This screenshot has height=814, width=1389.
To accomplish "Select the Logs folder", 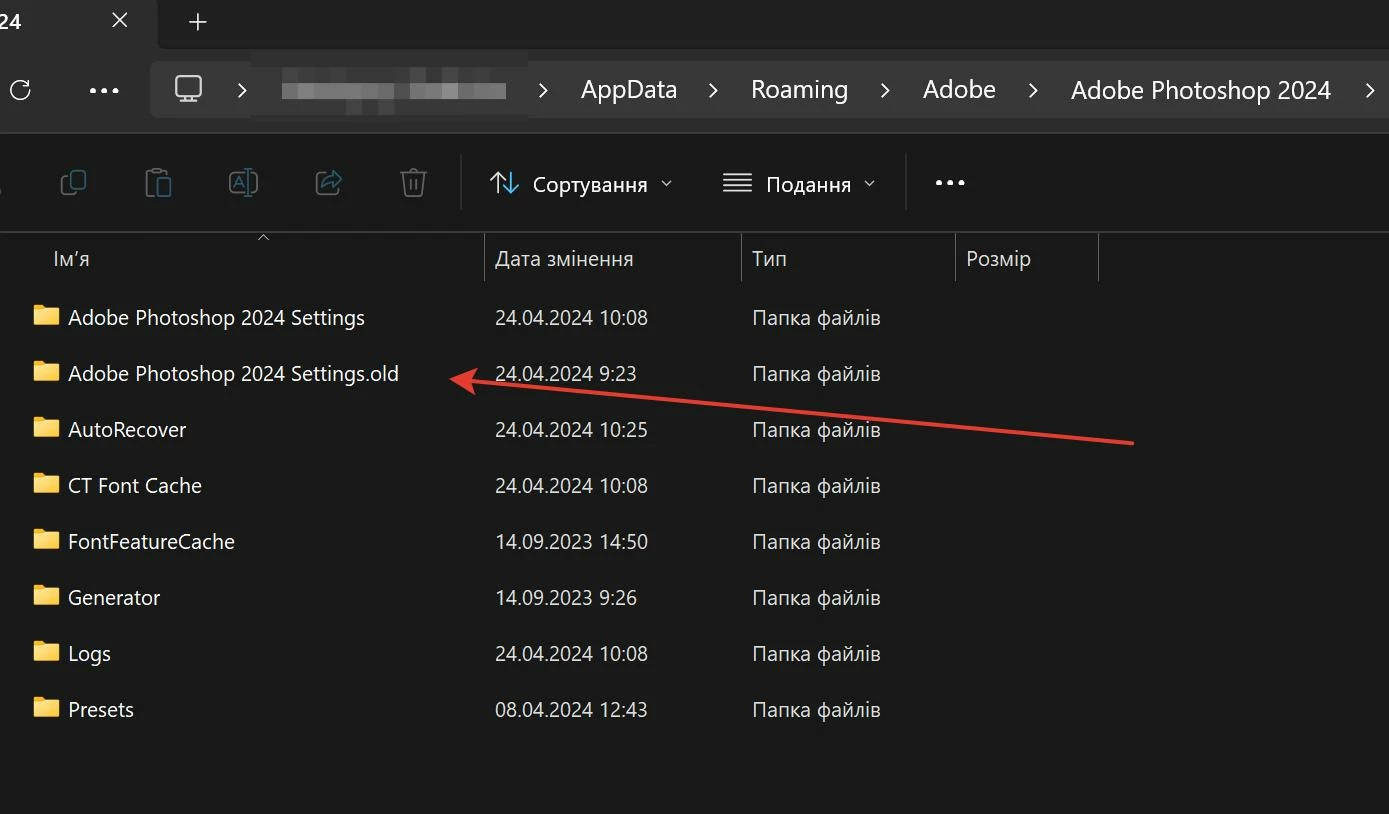I will click(x=89, y=654).
